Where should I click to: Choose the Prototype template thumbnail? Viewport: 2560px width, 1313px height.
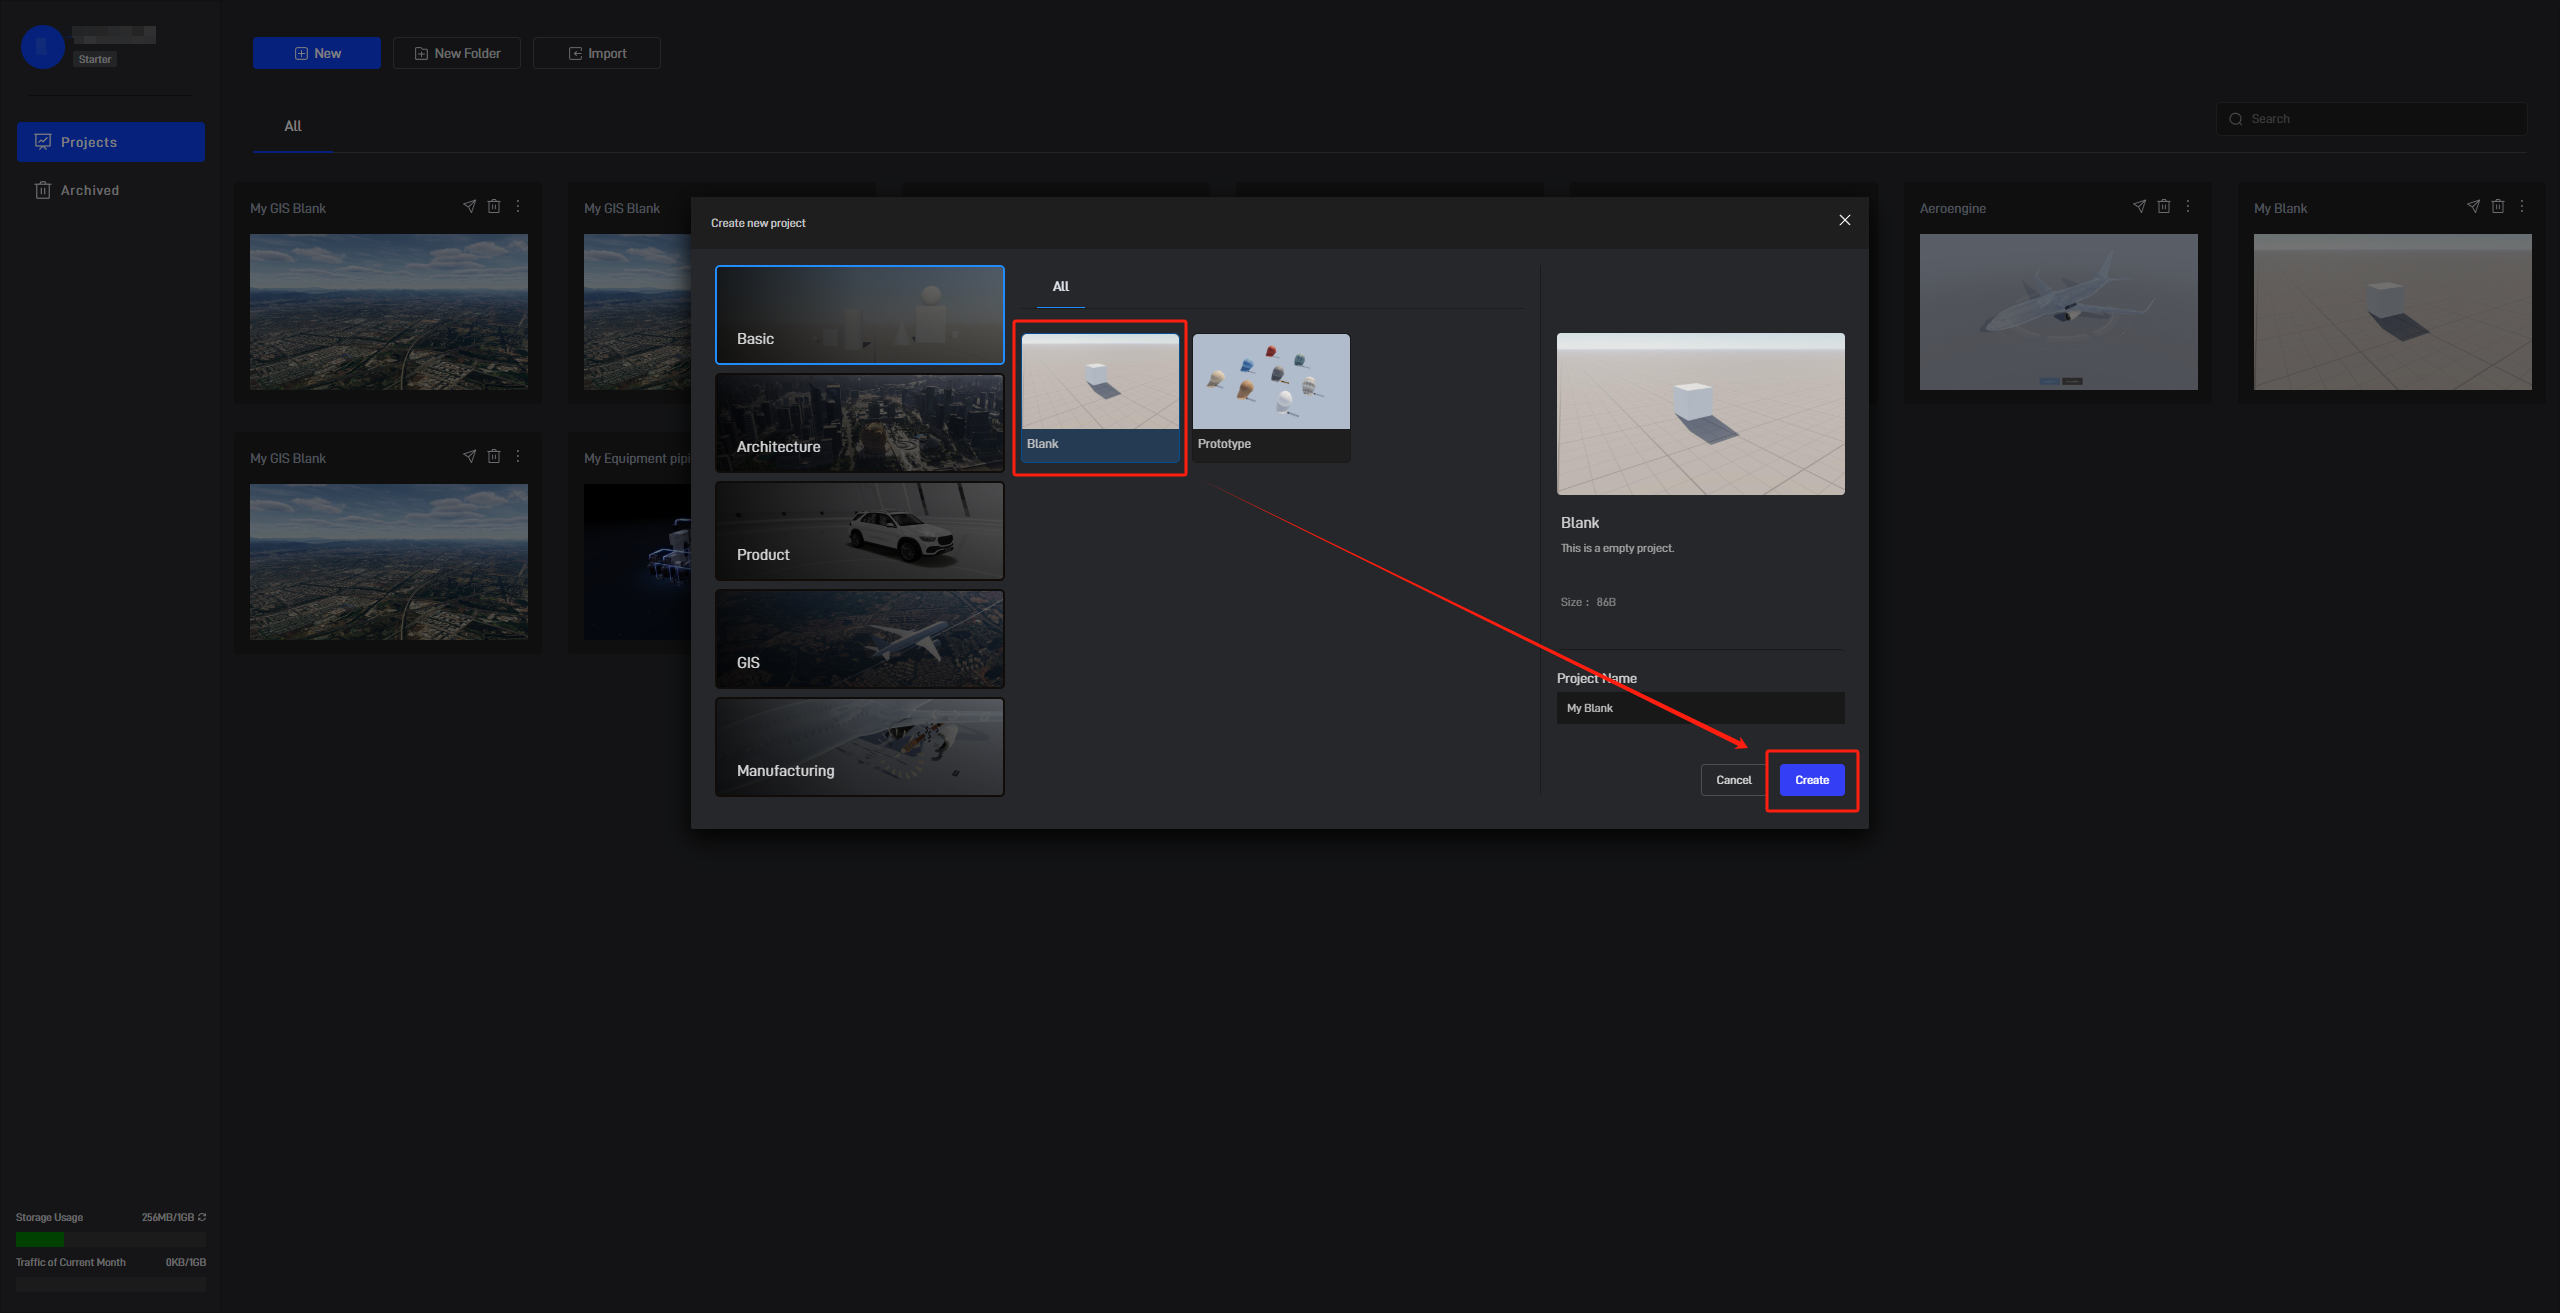[1271, 397]
